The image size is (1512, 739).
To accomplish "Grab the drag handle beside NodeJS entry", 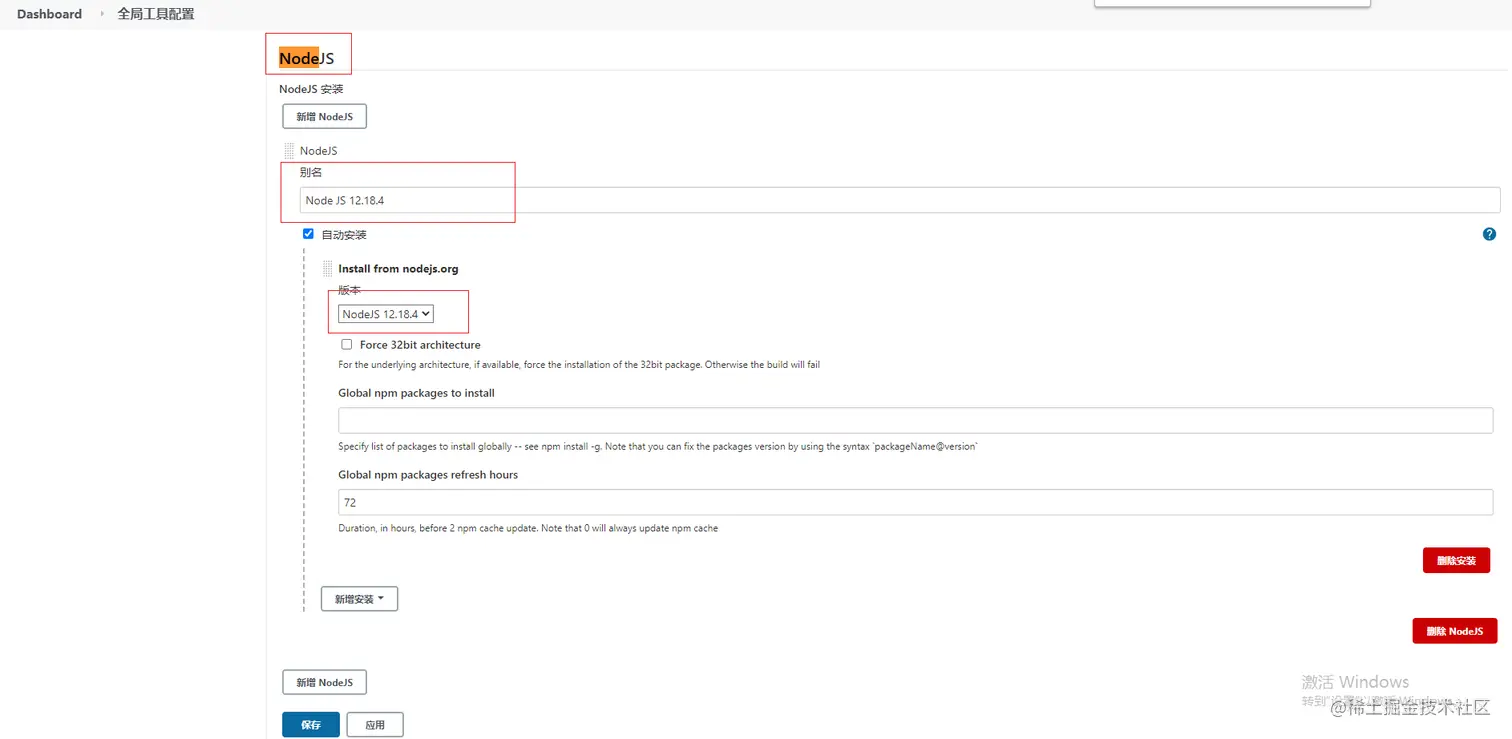I will click(x=289, y=151).
